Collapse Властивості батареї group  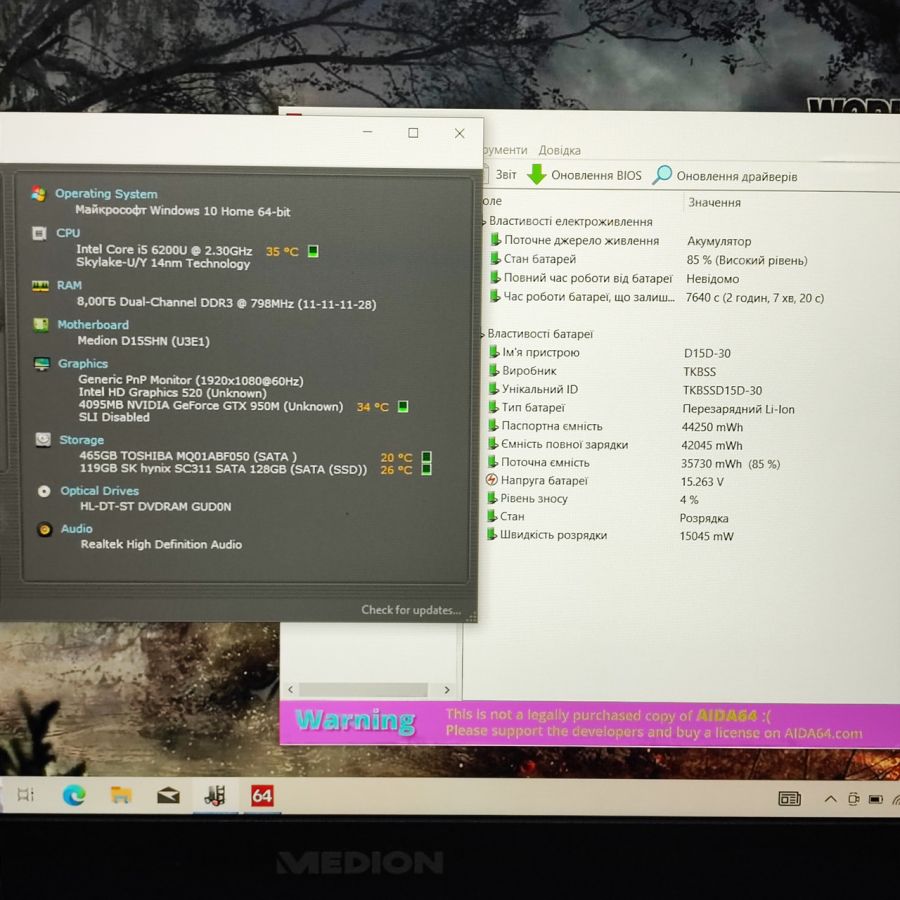[482, 334]
